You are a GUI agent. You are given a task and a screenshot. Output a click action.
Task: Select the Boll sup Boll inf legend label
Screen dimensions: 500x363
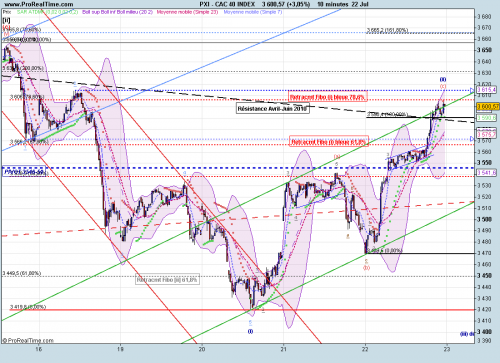117,12
